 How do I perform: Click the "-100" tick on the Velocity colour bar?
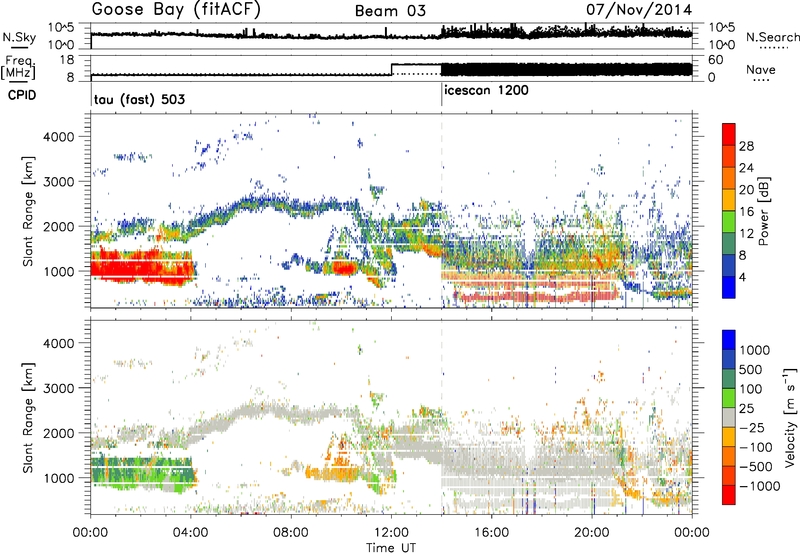point(756,447)
